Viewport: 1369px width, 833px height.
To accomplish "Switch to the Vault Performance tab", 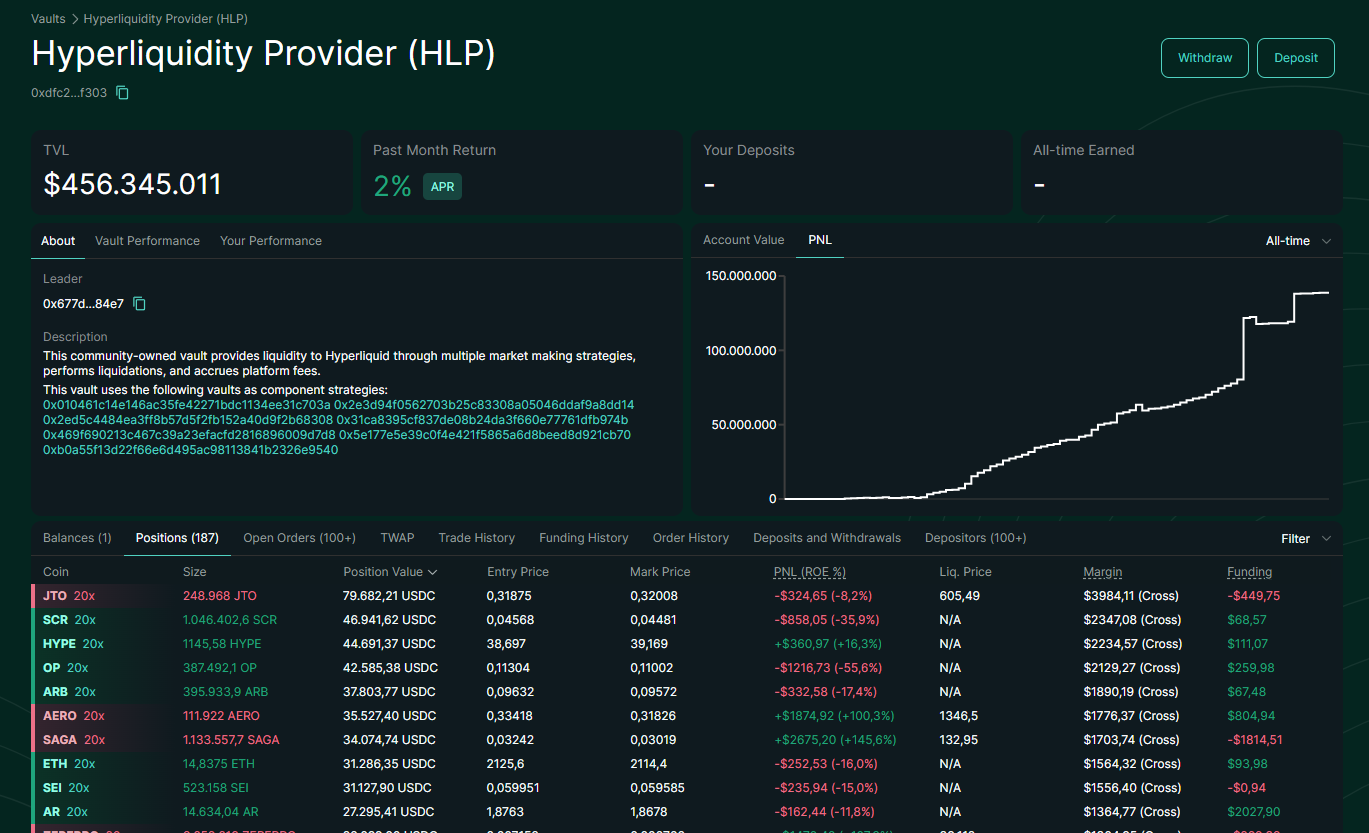I will (x=147, y=241).
